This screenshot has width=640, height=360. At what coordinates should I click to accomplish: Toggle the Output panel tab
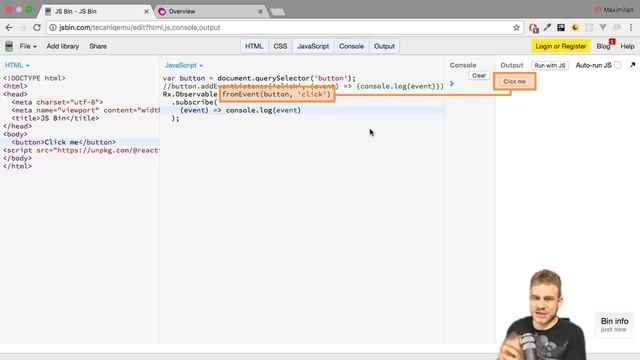click(384, 46)
